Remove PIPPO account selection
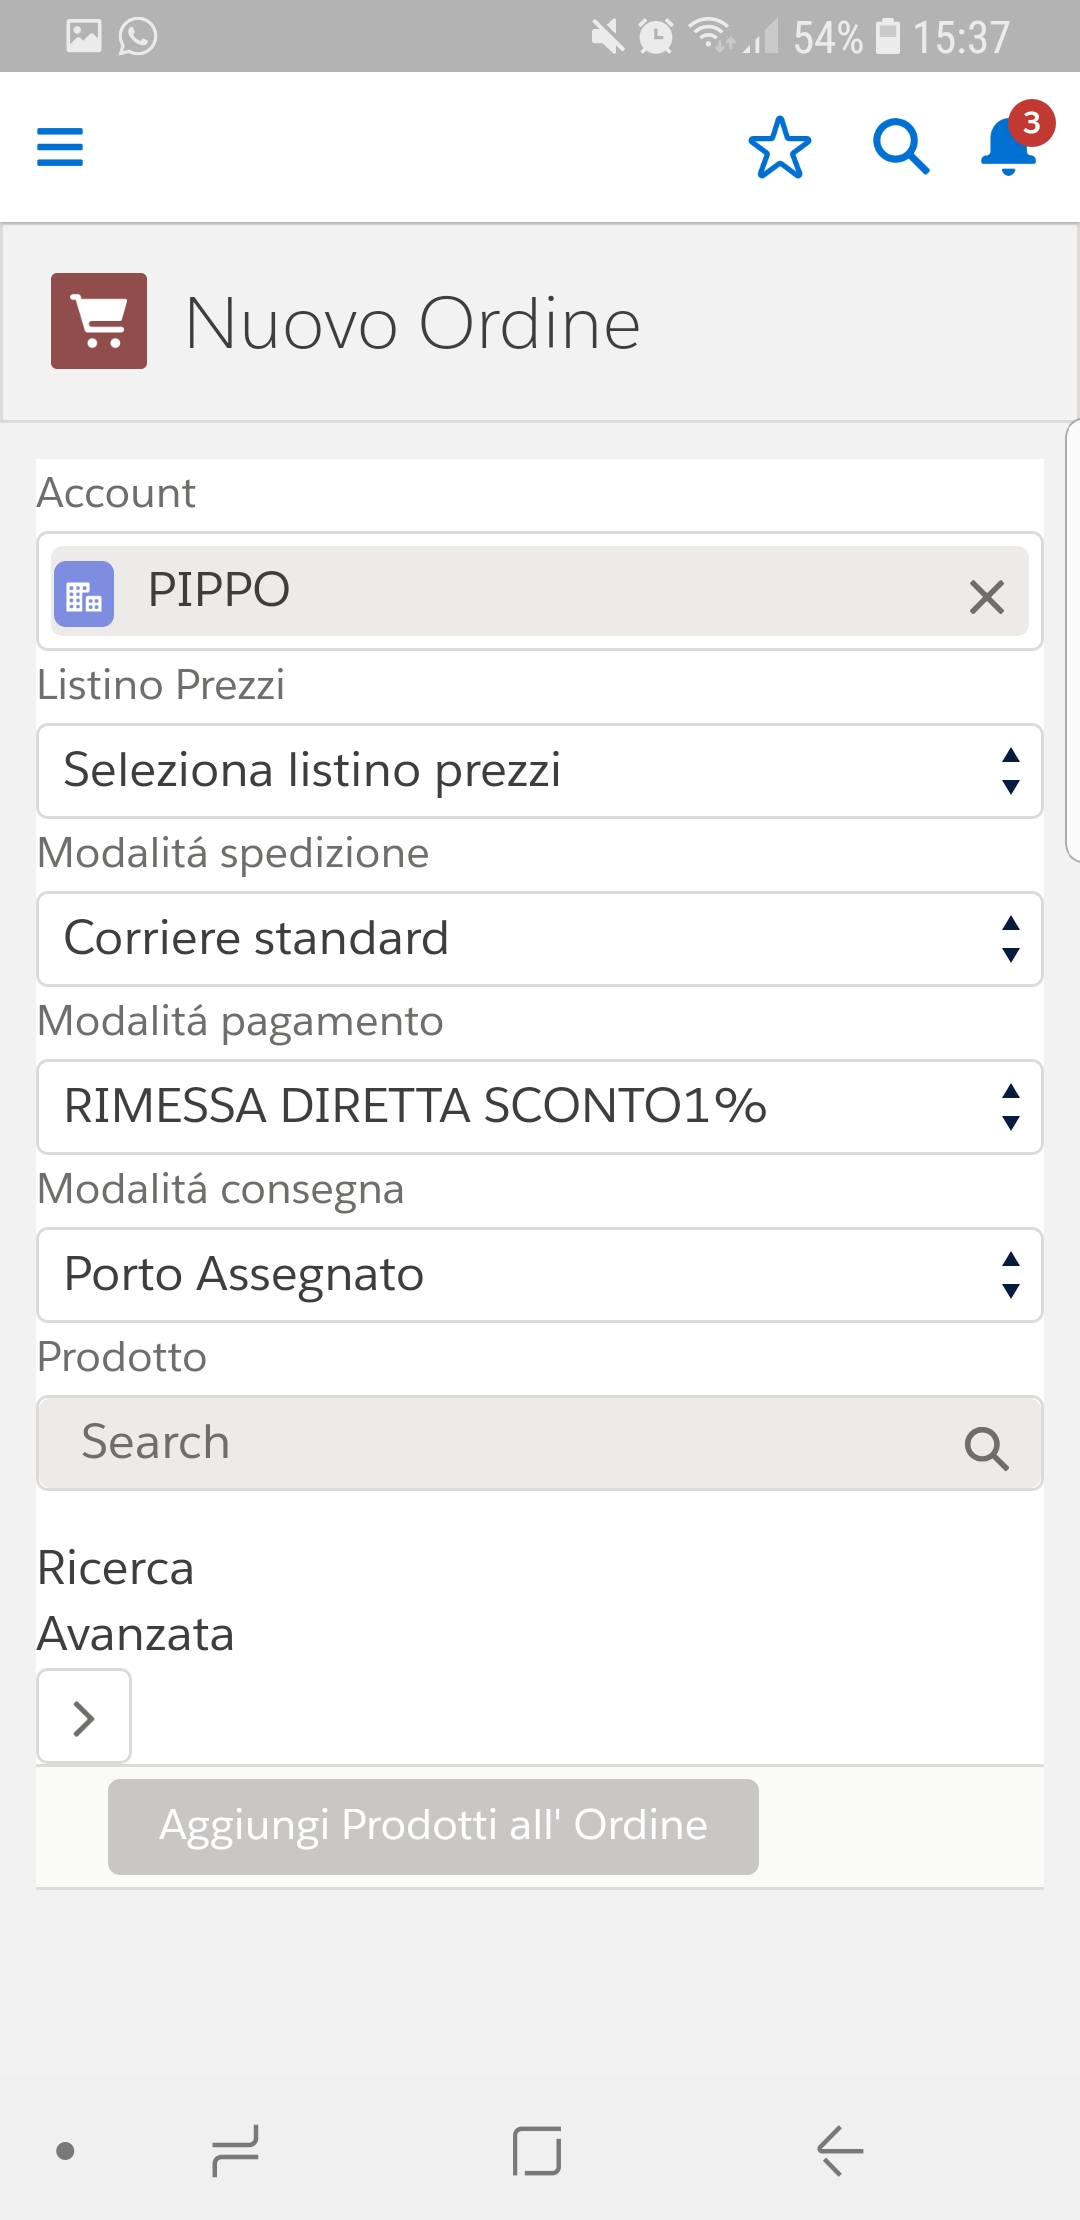 [986, 597]
